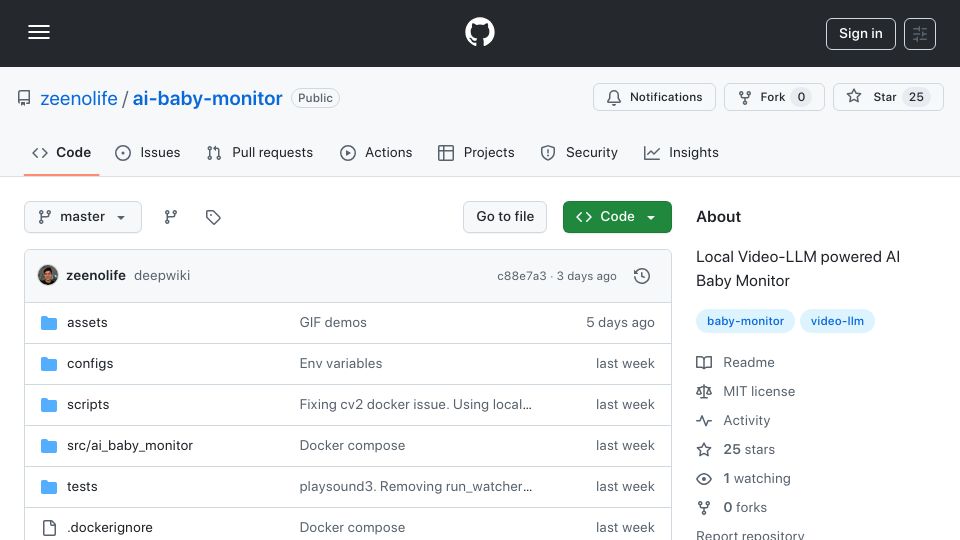
Task: Open the GIF demos commit message
Action: coord(333,323)
